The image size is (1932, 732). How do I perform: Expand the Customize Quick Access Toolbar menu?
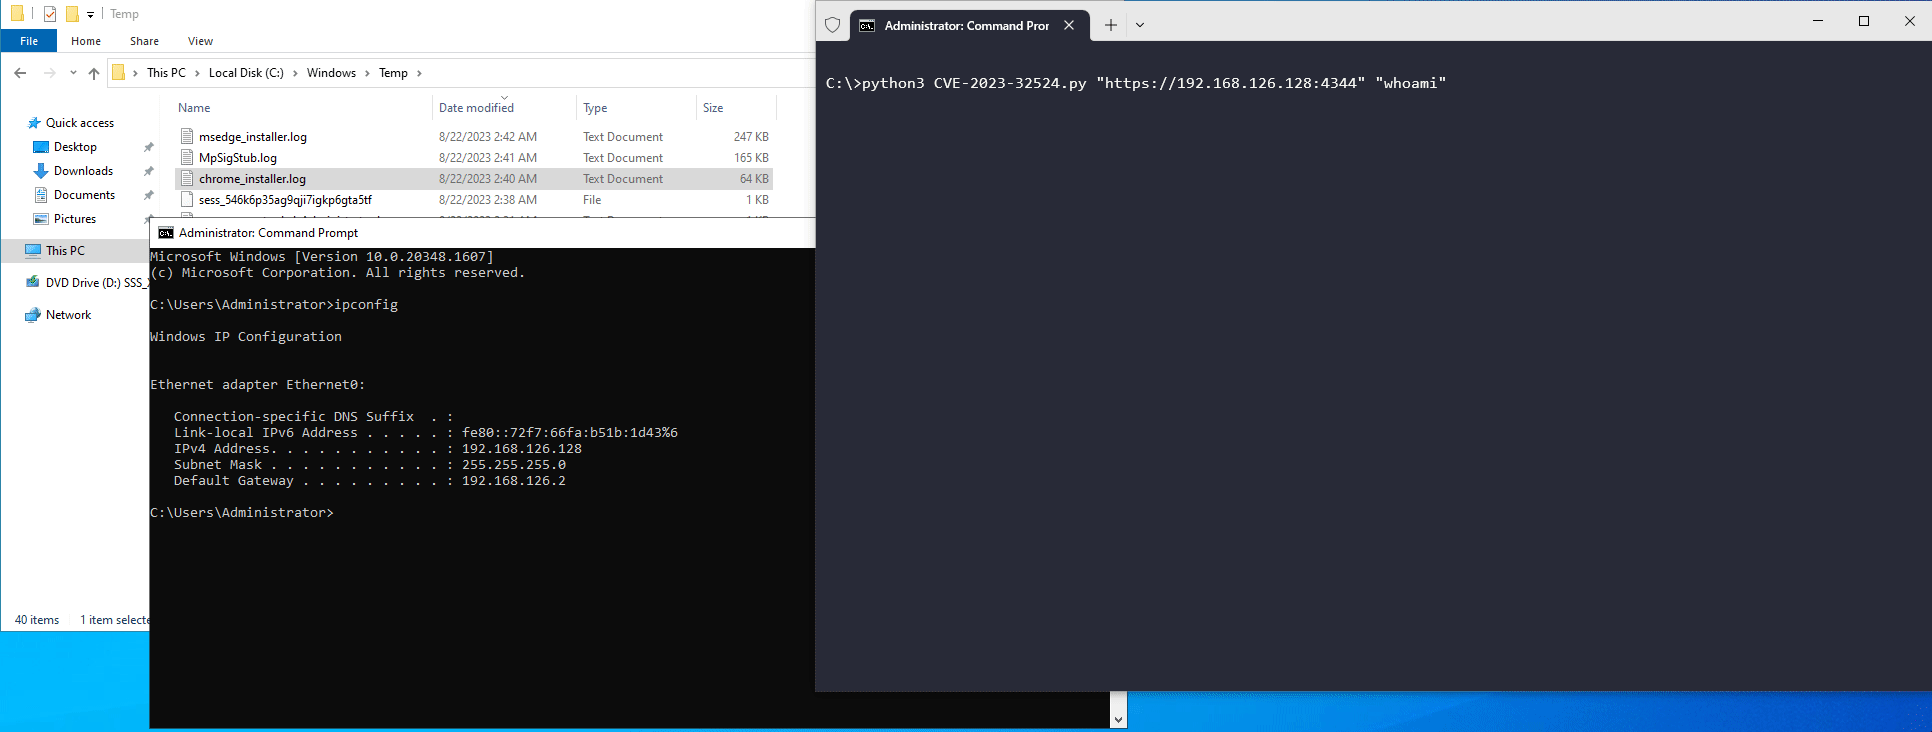90,15
